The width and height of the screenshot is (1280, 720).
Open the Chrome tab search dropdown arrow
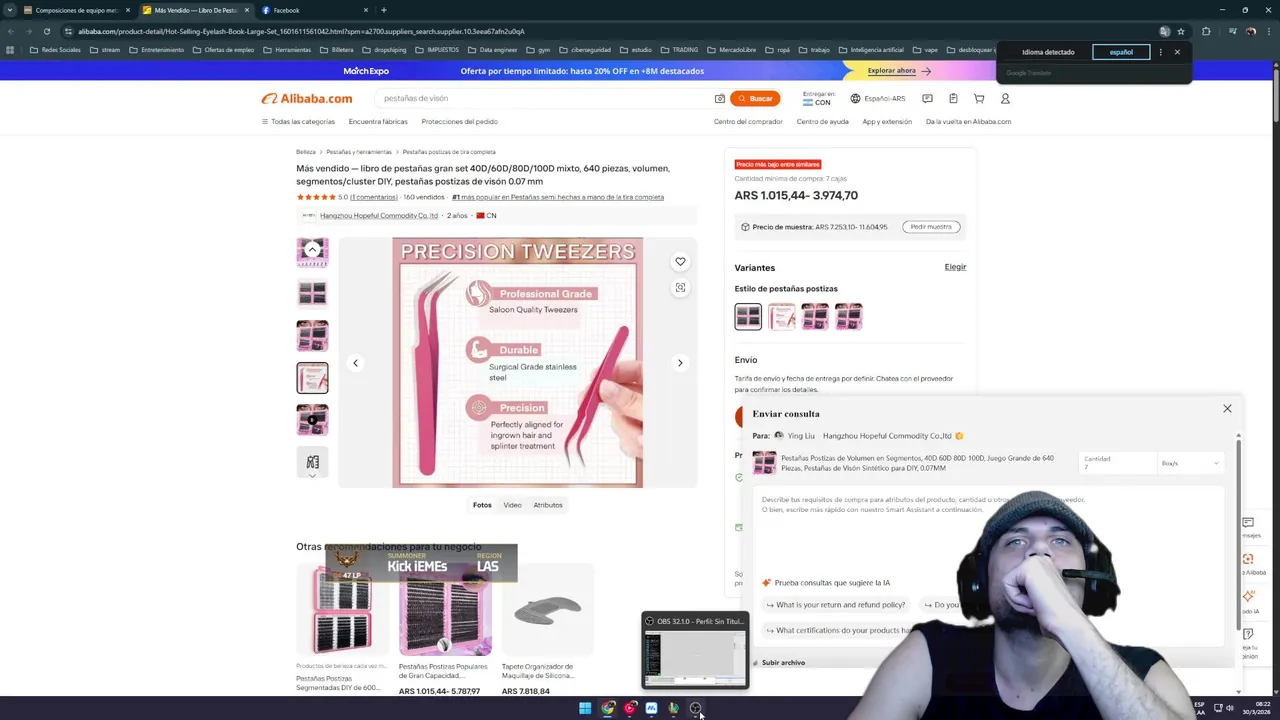click(10, 10)
